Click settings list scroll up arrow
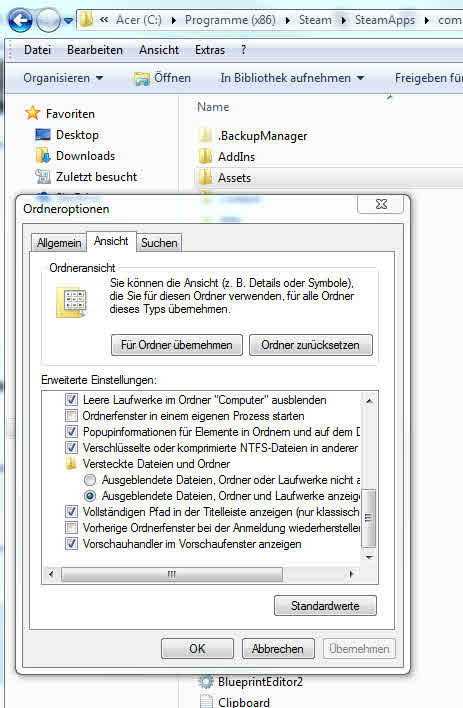This screenshot has height=708, width=463. pos(369,401)
